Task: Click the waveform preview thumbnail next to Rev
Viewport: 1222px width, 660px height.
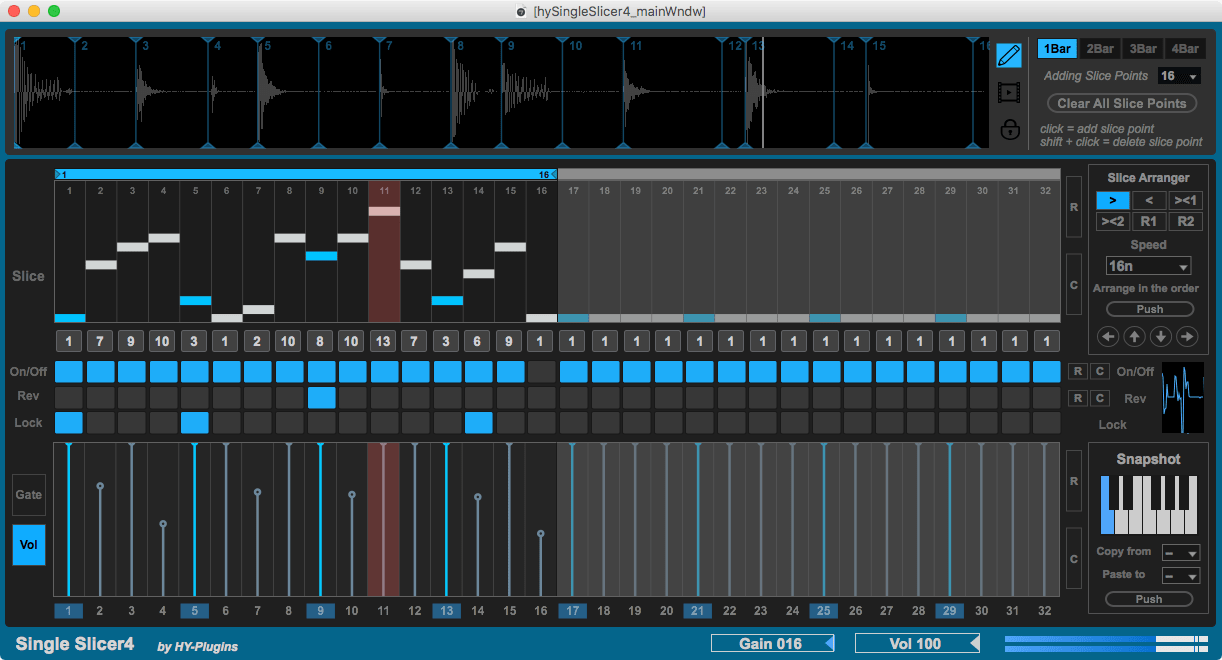Action: coord(1182,398)
